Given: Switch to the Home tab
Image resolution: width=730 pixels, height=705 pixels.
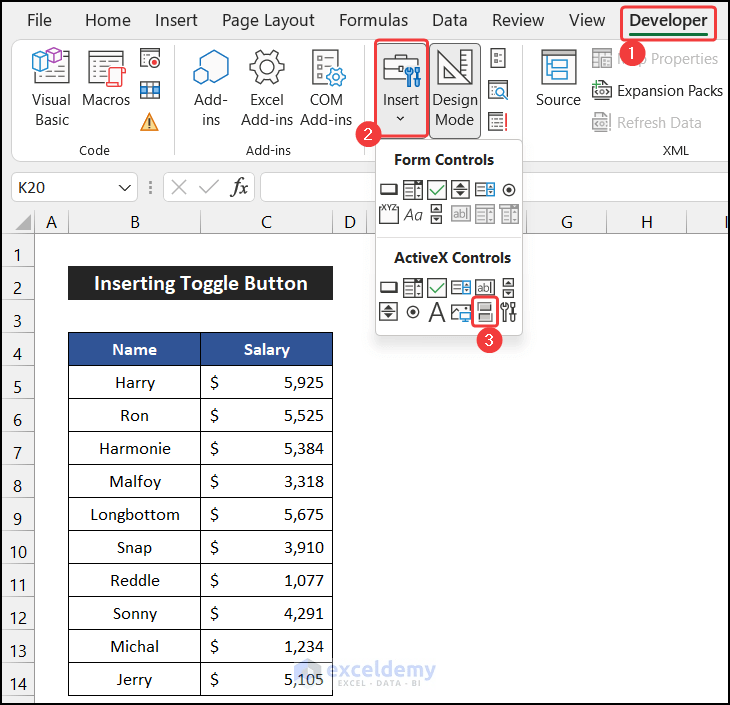Looking at the screenshot, I should [108, 20].
